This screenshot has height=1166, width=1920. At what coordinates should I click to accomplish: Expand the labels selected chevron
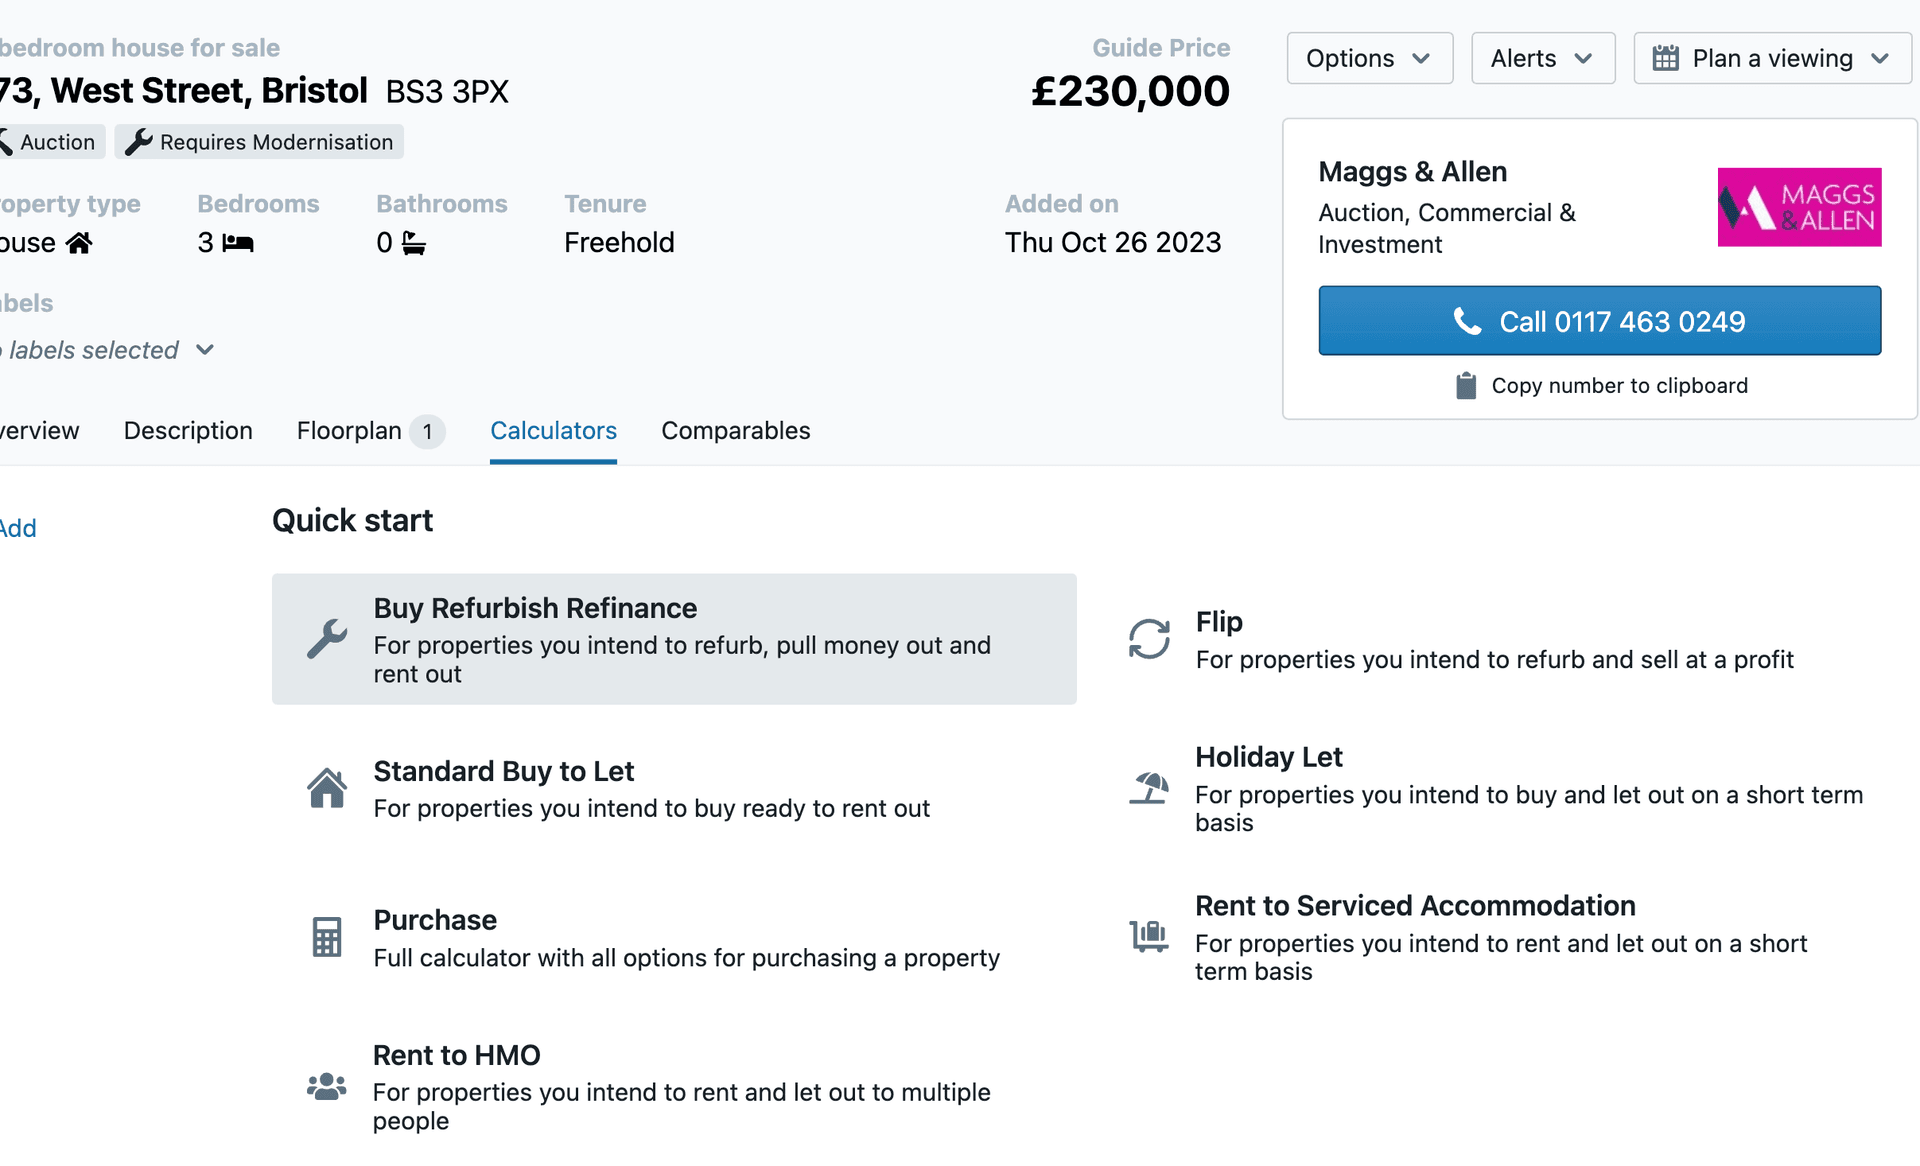[x=205, y=350]
